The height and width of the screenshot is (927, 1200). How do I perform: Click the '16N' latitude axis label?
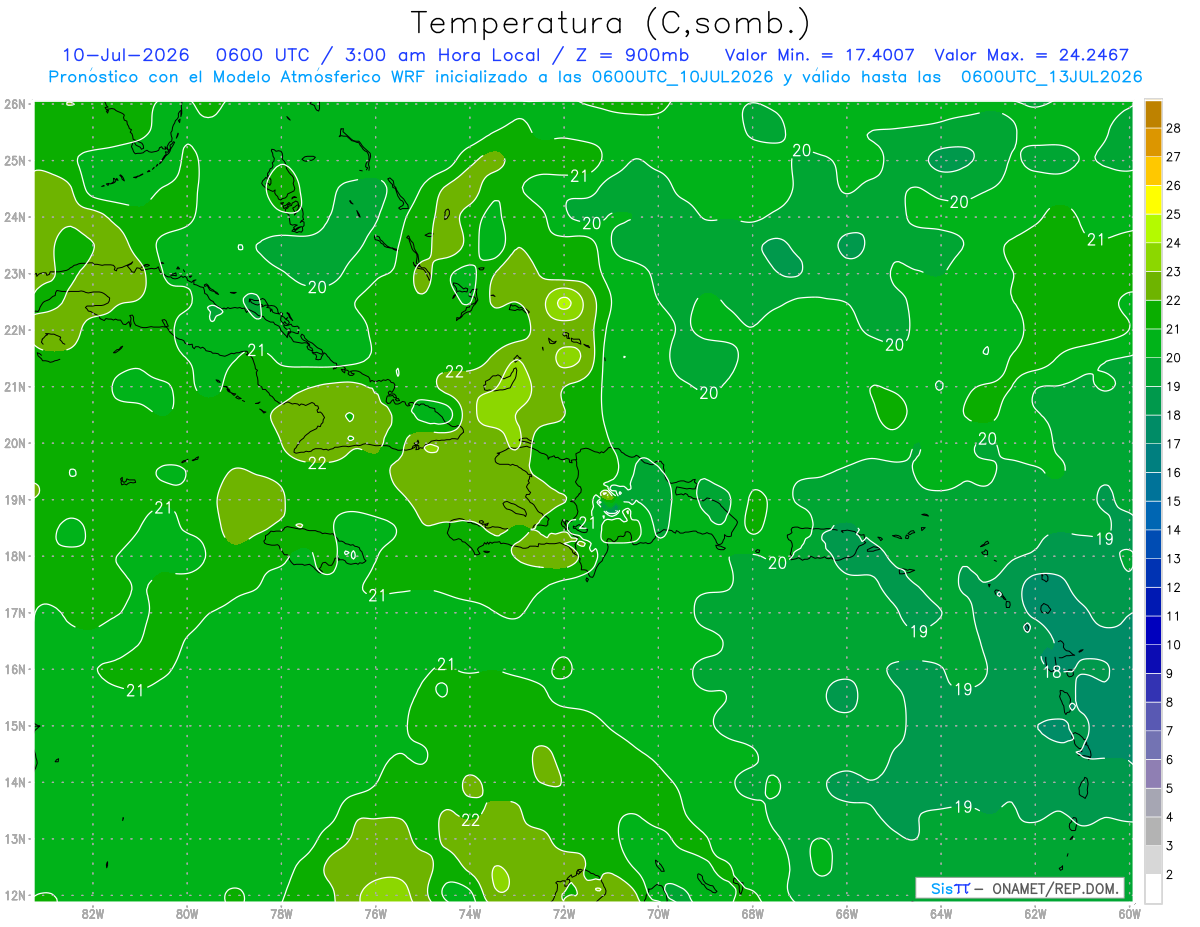(x=15, y=669)
